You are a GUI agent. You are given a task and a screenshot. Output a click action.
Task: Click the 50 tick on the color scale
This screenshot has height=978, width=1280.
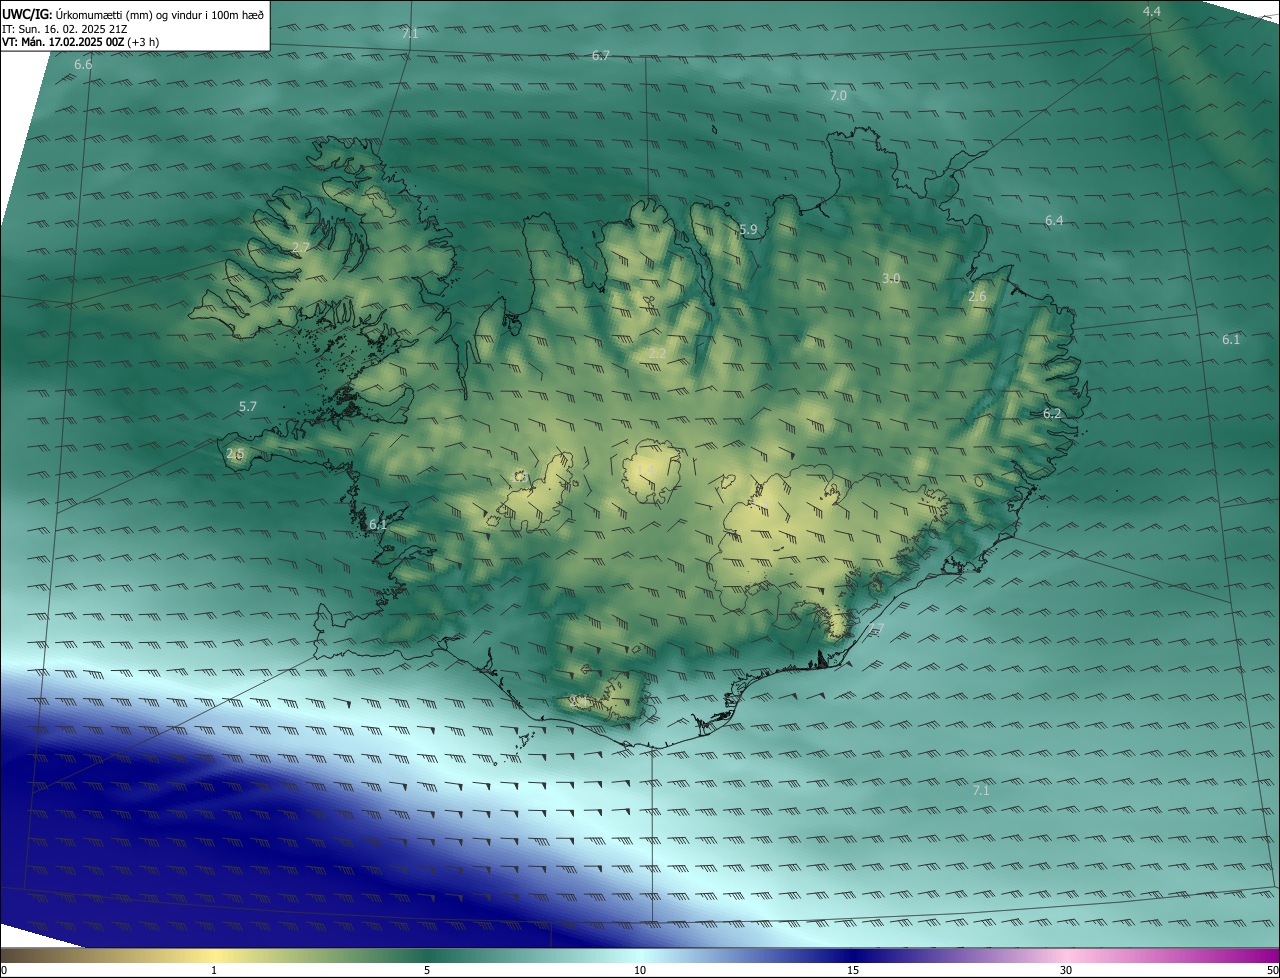pos(1272,970)
